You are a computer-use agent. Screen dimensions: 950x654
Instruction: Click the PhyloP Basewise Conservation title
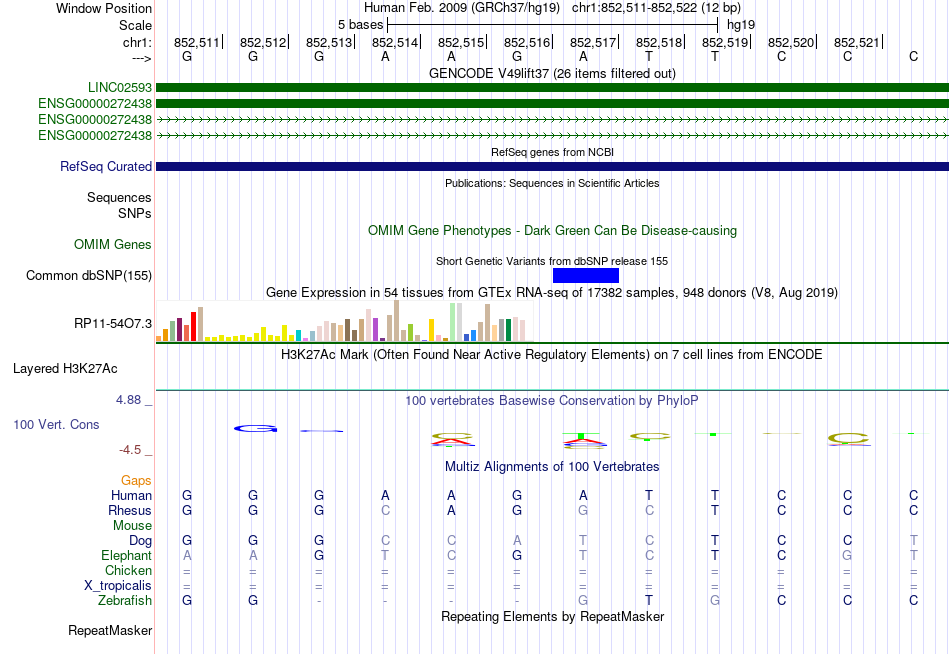point(552,401)
